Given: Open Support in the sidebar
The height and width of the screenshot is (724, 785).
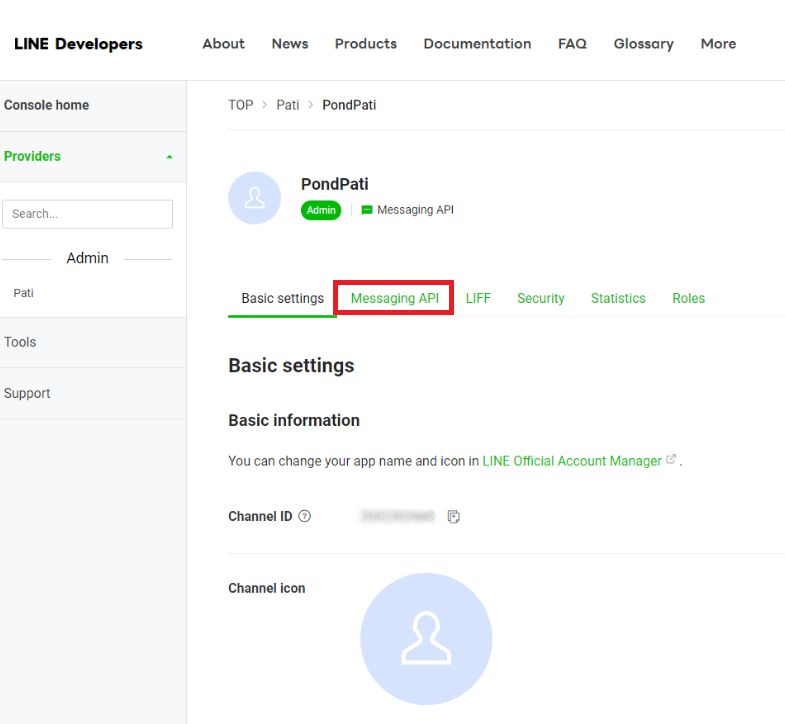Looking at the screenshot, I should (x=27, y=393).
